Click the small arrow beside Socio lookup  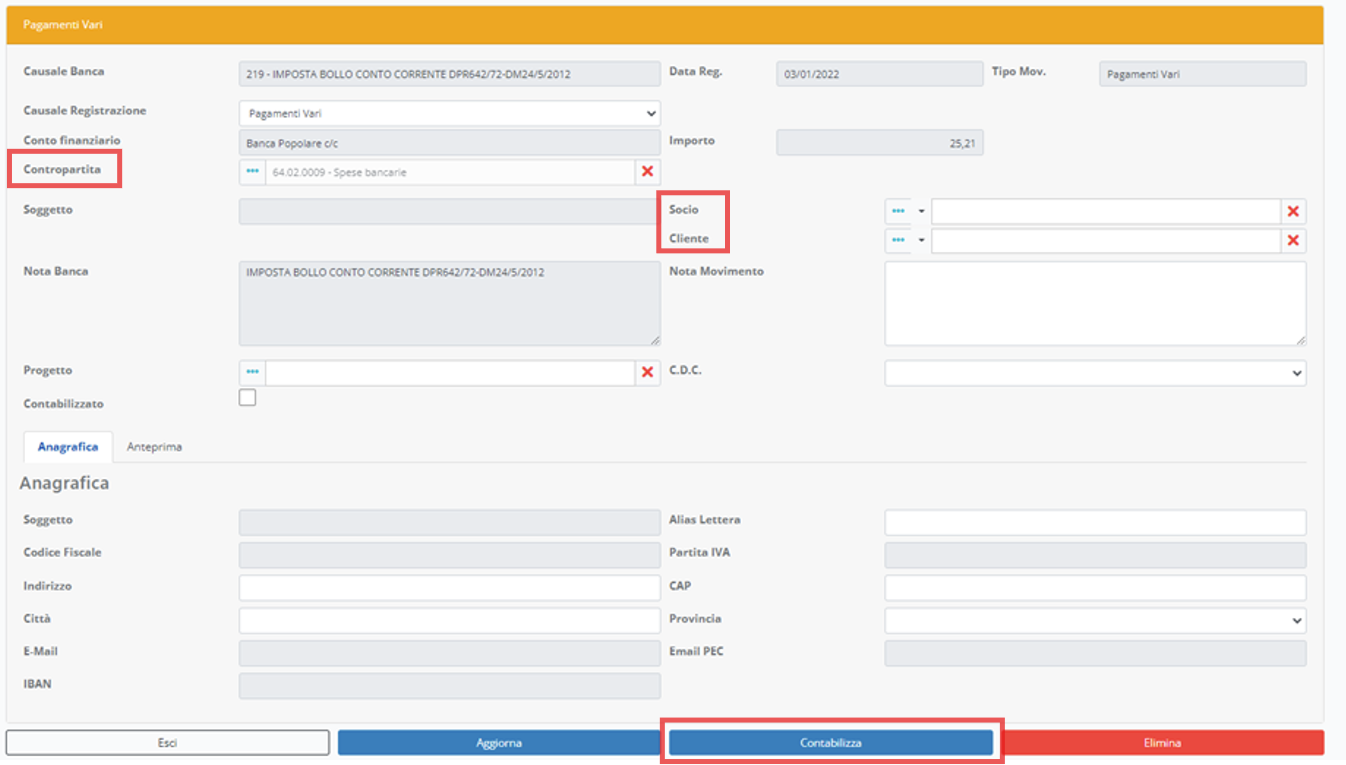pyautogui.click(x=921, y=211)
